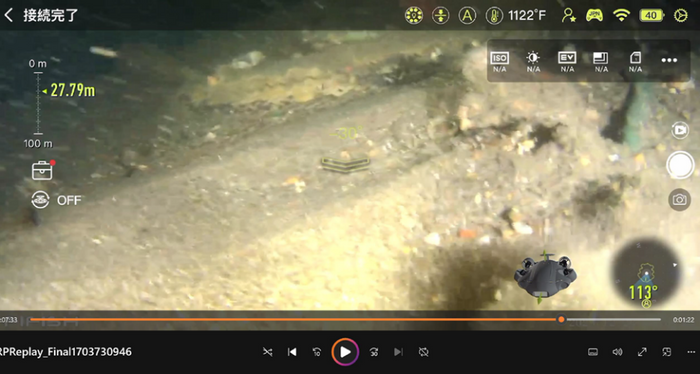Click the back arrow beside 接続完了
700x374 pixels.
(8, 15)
